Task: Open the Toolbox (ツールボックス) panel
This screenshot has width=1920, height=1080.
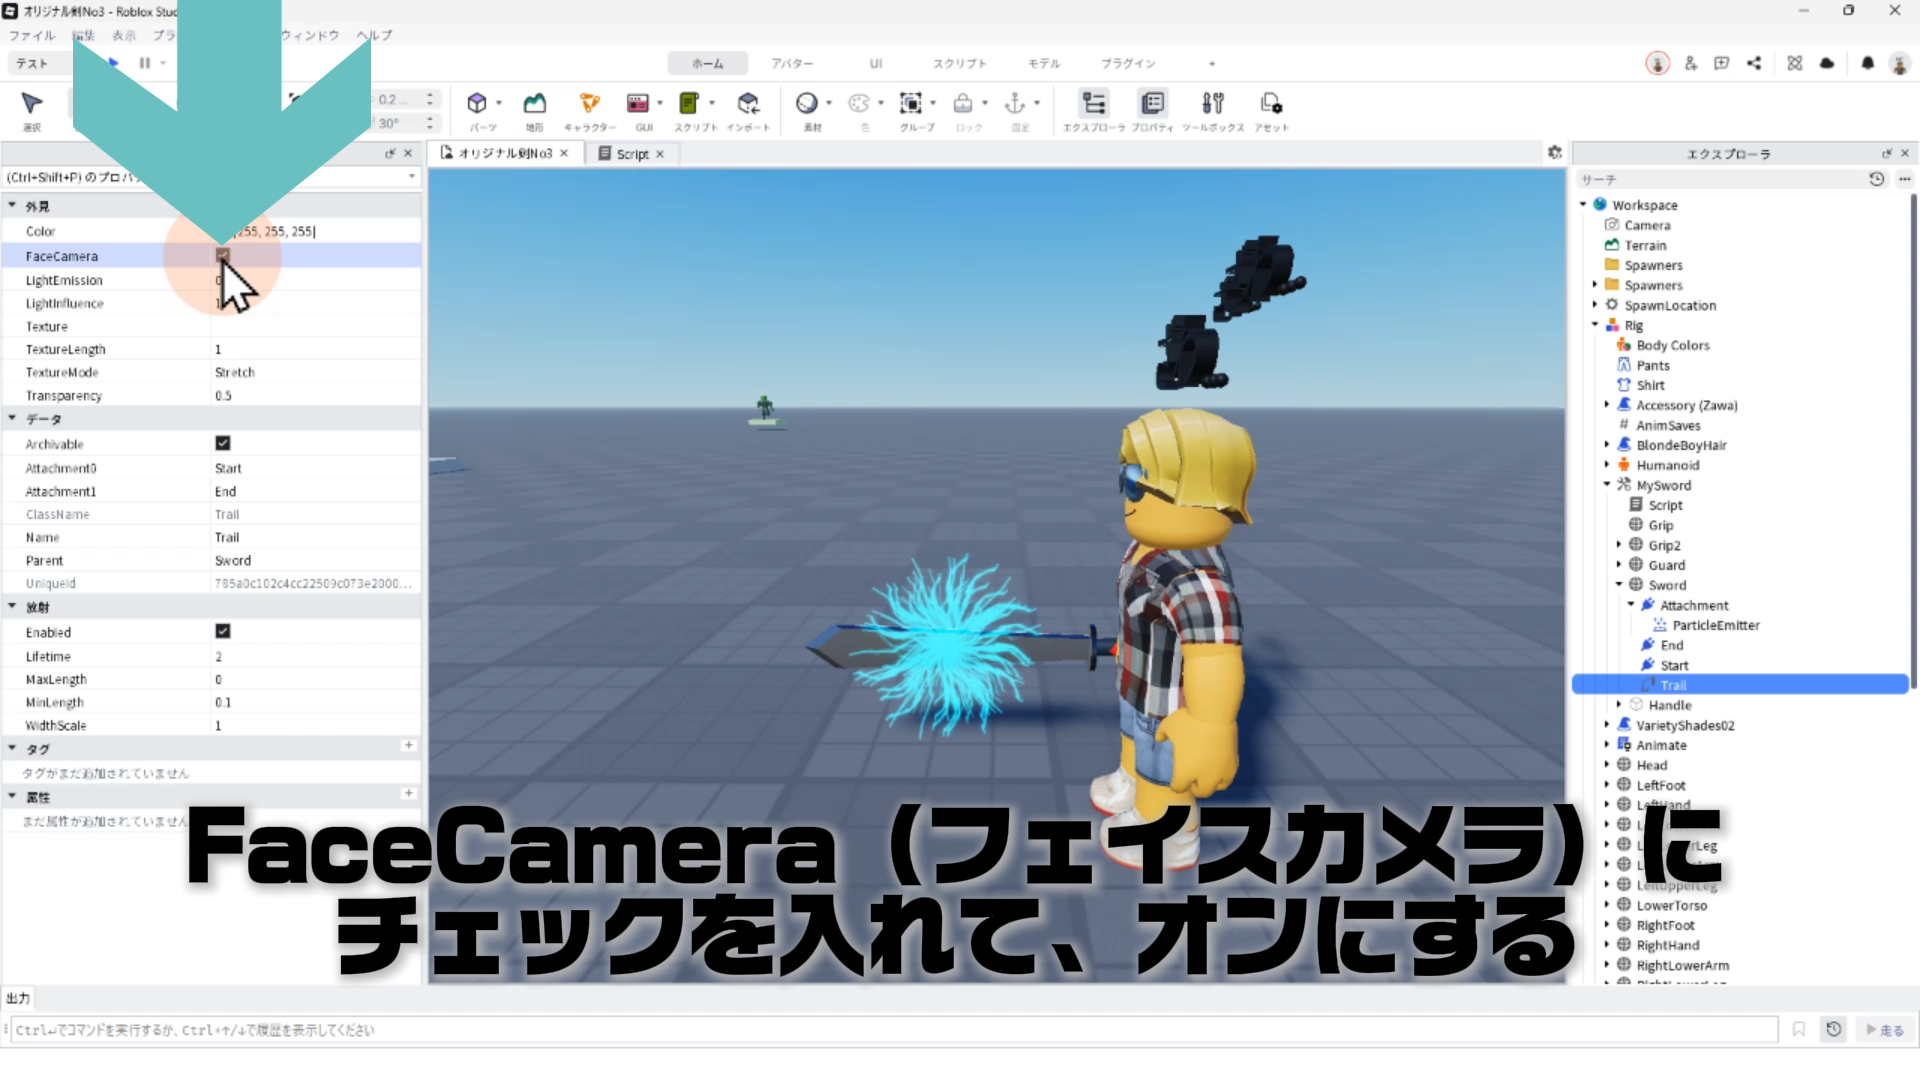Action: click(x=1212, y=103)
